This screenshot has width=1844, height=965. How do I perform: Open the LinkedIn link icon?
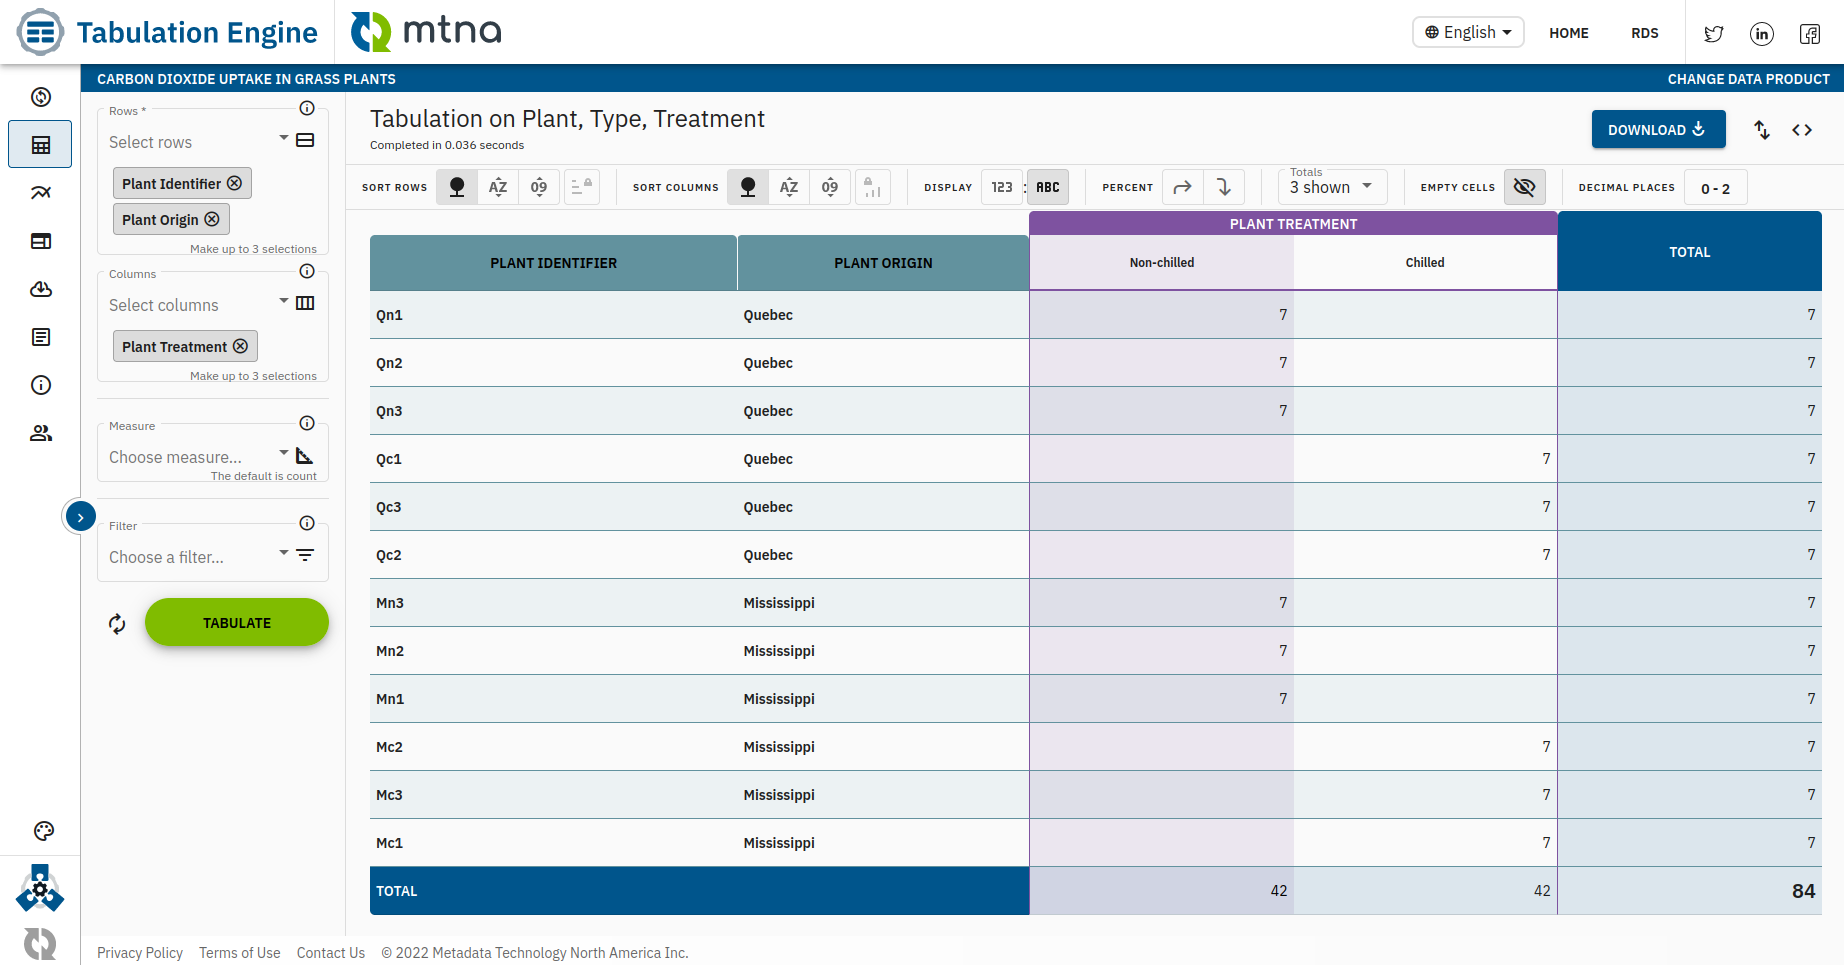(x=1762, y=34)
